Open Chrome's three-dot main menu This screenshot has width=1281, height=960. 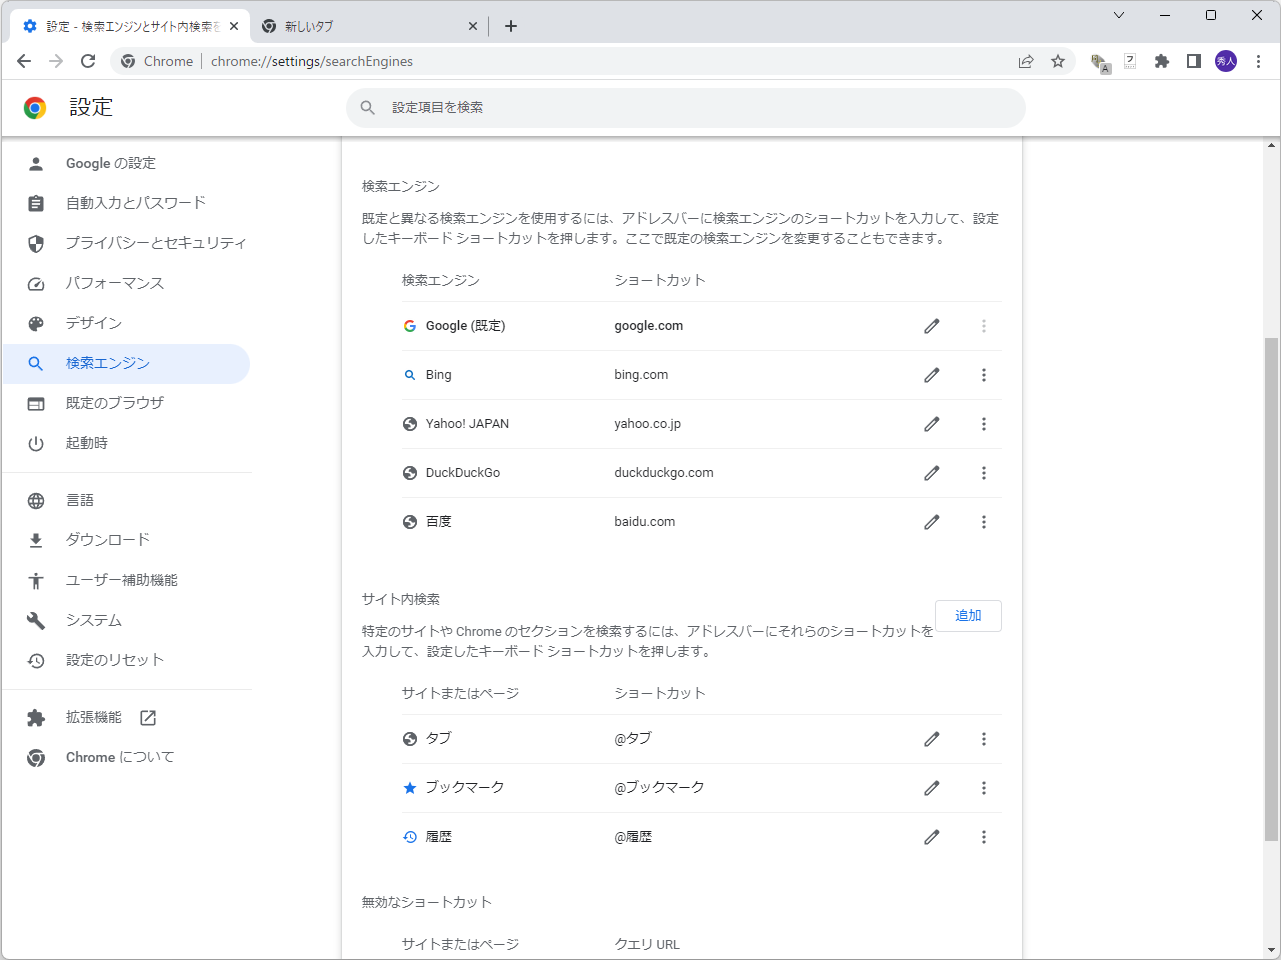coord(1258,61)
